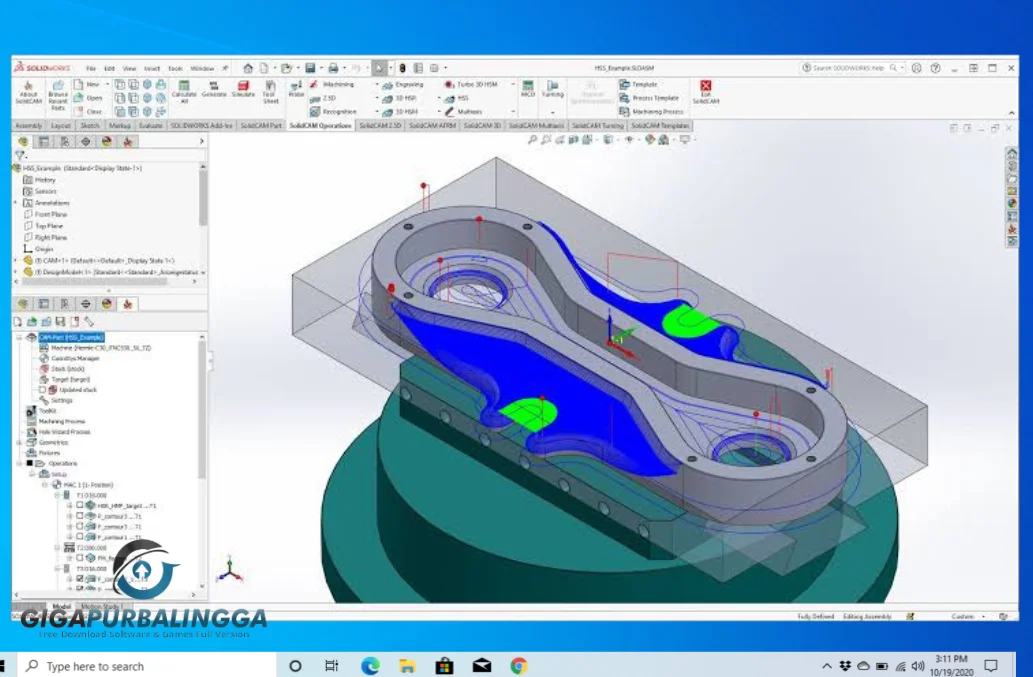Click the filter funnel icon in tree

click(20, 155)
